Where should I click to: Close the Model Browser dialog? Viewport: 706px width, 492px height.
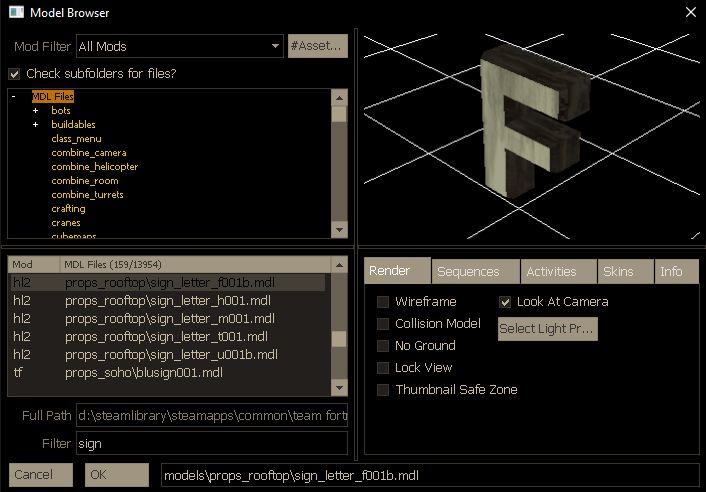(x=689, y=13)
